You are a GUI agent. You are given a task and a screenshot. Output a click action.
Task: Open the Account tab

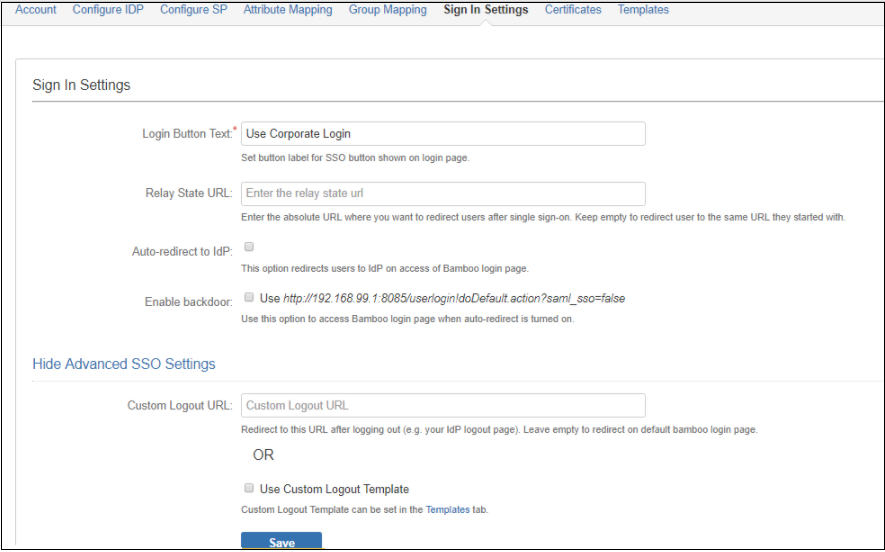point(36,10)
